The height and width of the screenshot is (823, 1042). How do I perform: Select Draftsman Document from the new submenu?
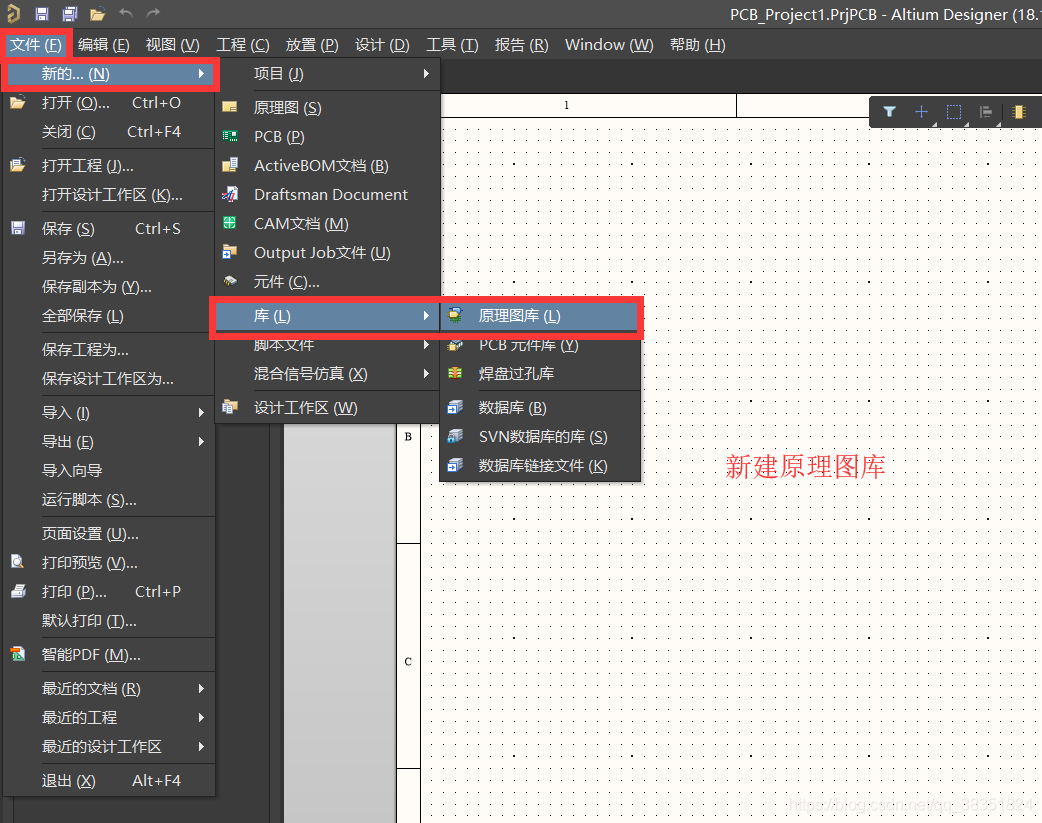coord(330,195)
